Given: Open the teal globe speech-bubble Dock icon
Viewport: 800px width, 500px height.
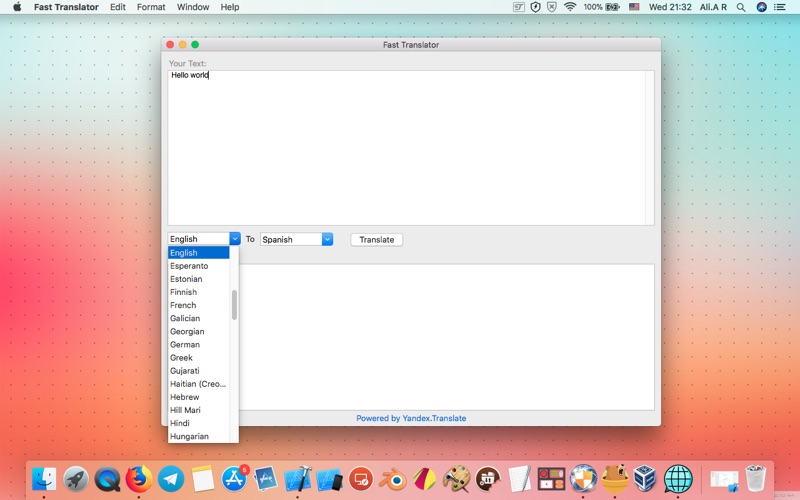Looking at the screenshot, I should 678,479.
